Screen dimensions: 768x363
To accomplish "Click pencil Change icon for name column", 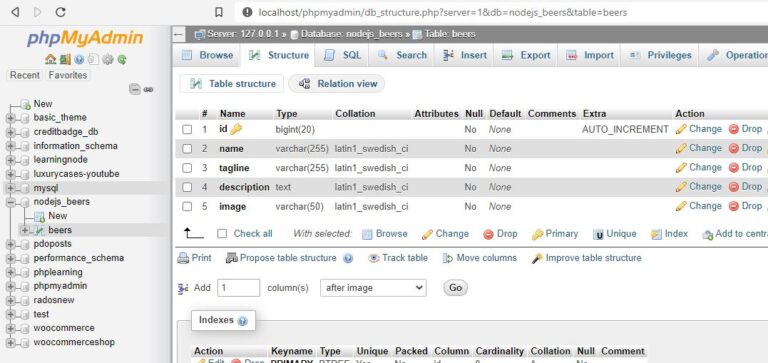I will [x=681, y=148].
